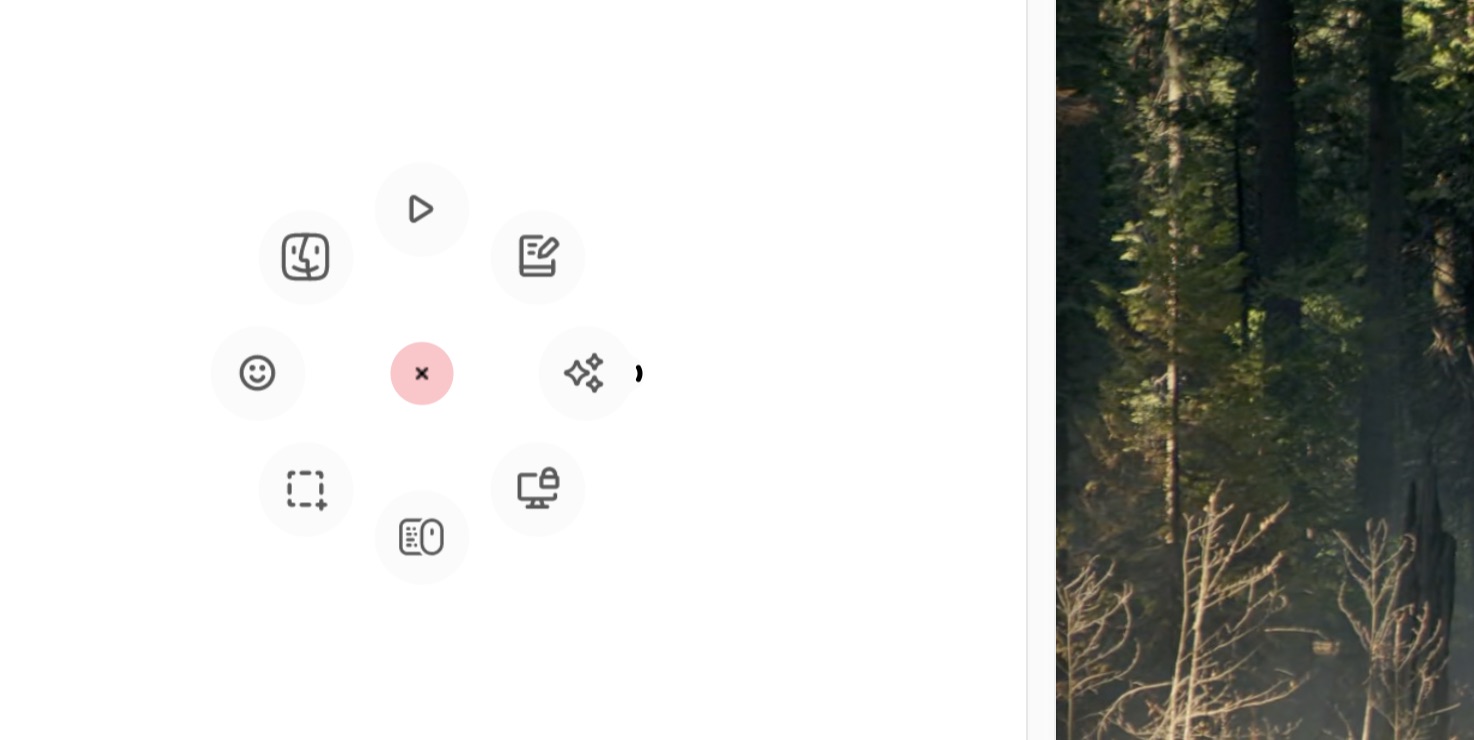Click the play triangle icon in radial menu
The image size is (1474, 740).
[x=421, y=209]
